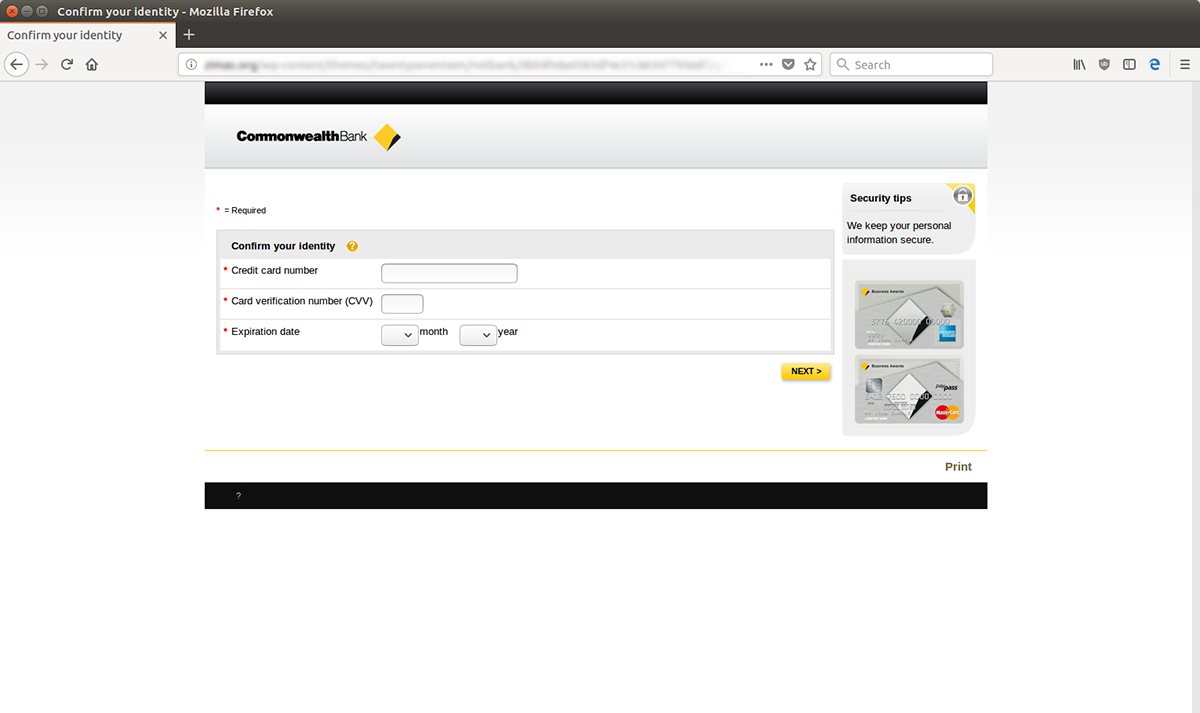Open the sidebars panel icon
This screenshot has height=713, width=1200.
1129,64
